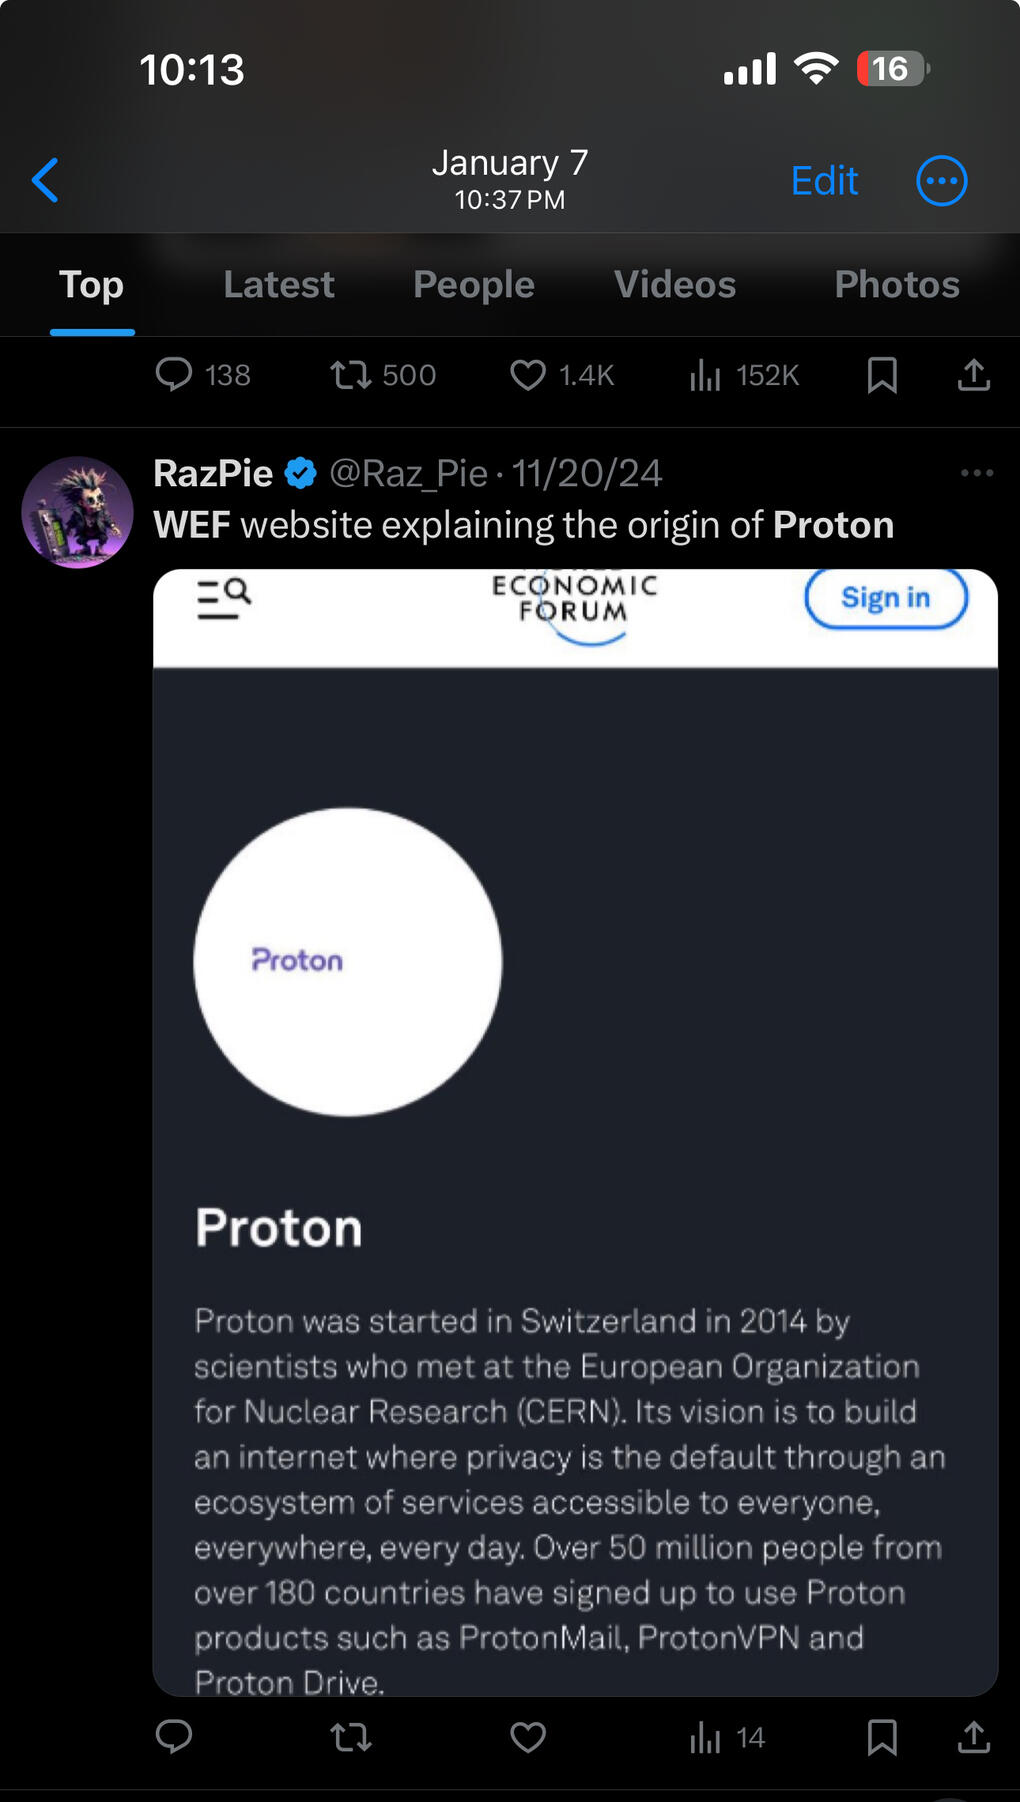Open the circled three-dots options menu

[x=941, y=181]
